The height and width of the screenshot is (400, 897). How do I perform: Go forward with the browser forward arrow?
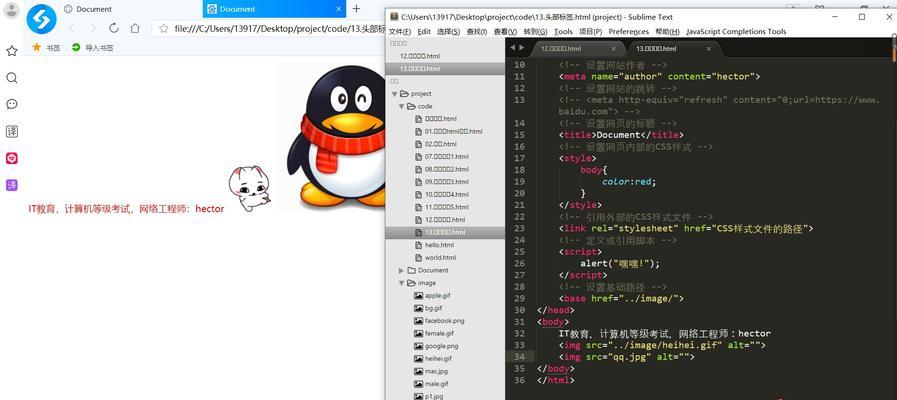(x=92, y=28)
